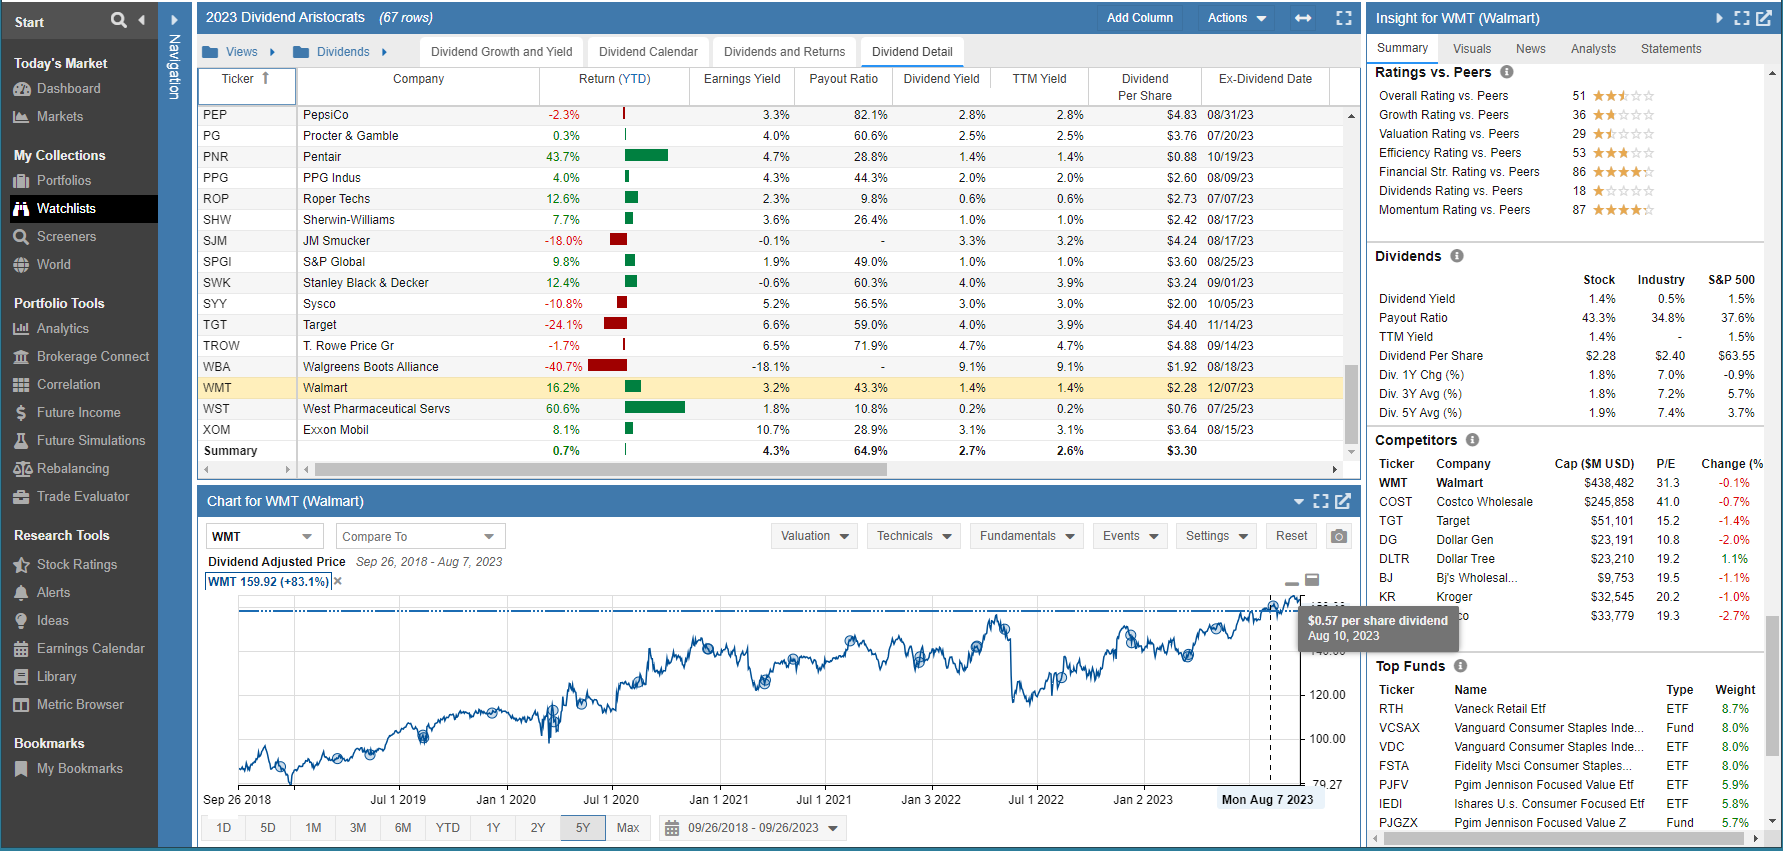This screenshot has height=851, width=1783.
Task: Click info icon beside Dividends heading
Action: click(x=1457, y=256)
